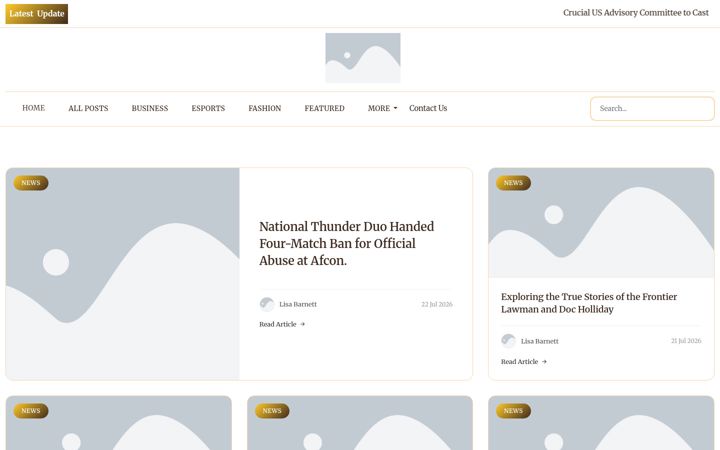
Task: Open the National Thunder Duo article title
Action: click(x=347, y=243)
